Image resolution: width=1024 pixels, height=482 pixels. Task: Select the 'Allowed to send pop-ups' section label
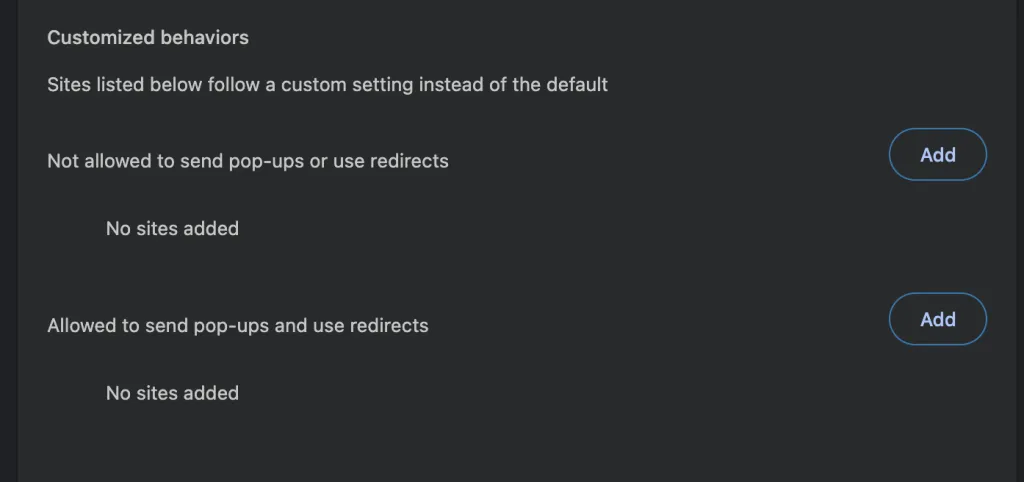pos(237,326)
